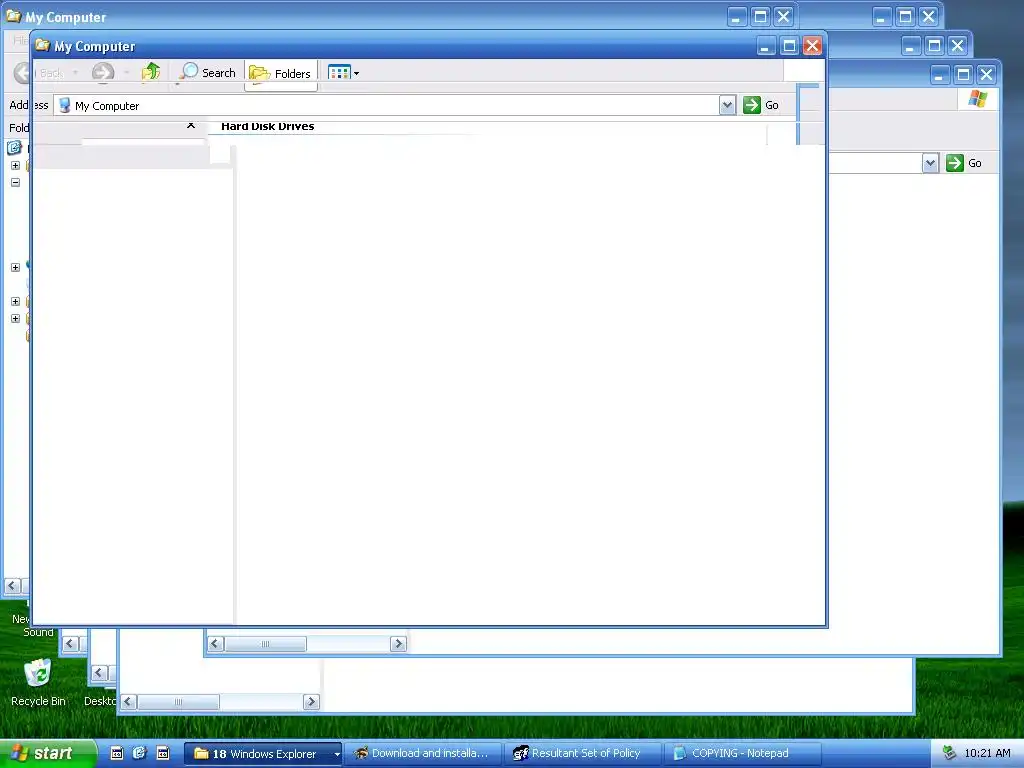Click Go button in front My Computer window
Image resolution: width=1024 pixels, height=768 pixels.
click(x=761, y=105)
